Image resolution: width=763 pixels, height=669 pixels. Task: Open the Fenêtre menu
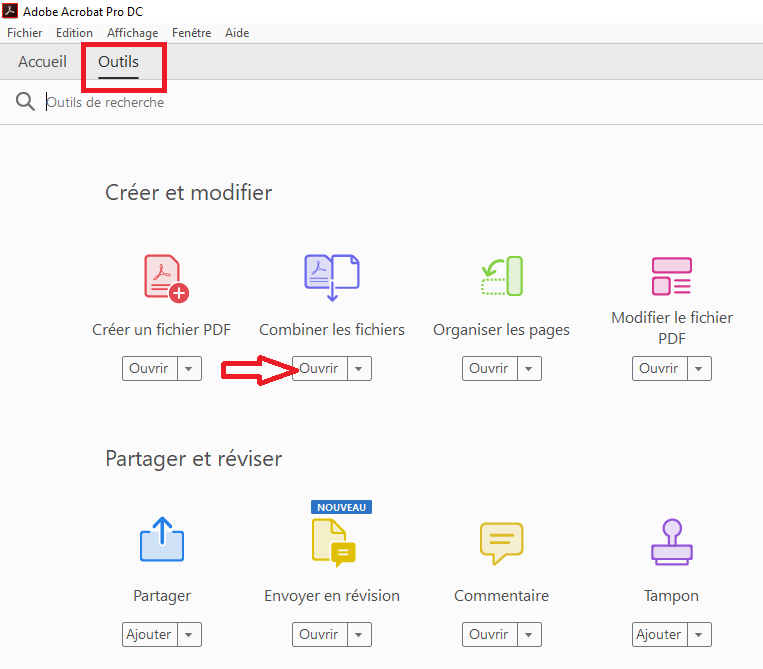(x=192, y=33)
